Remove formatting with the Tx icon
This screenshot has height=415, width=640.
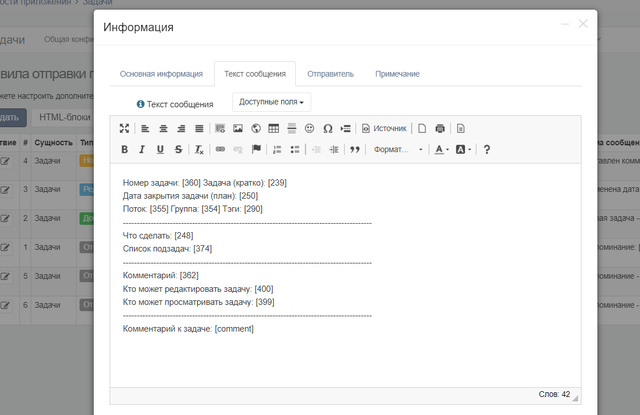199,149
